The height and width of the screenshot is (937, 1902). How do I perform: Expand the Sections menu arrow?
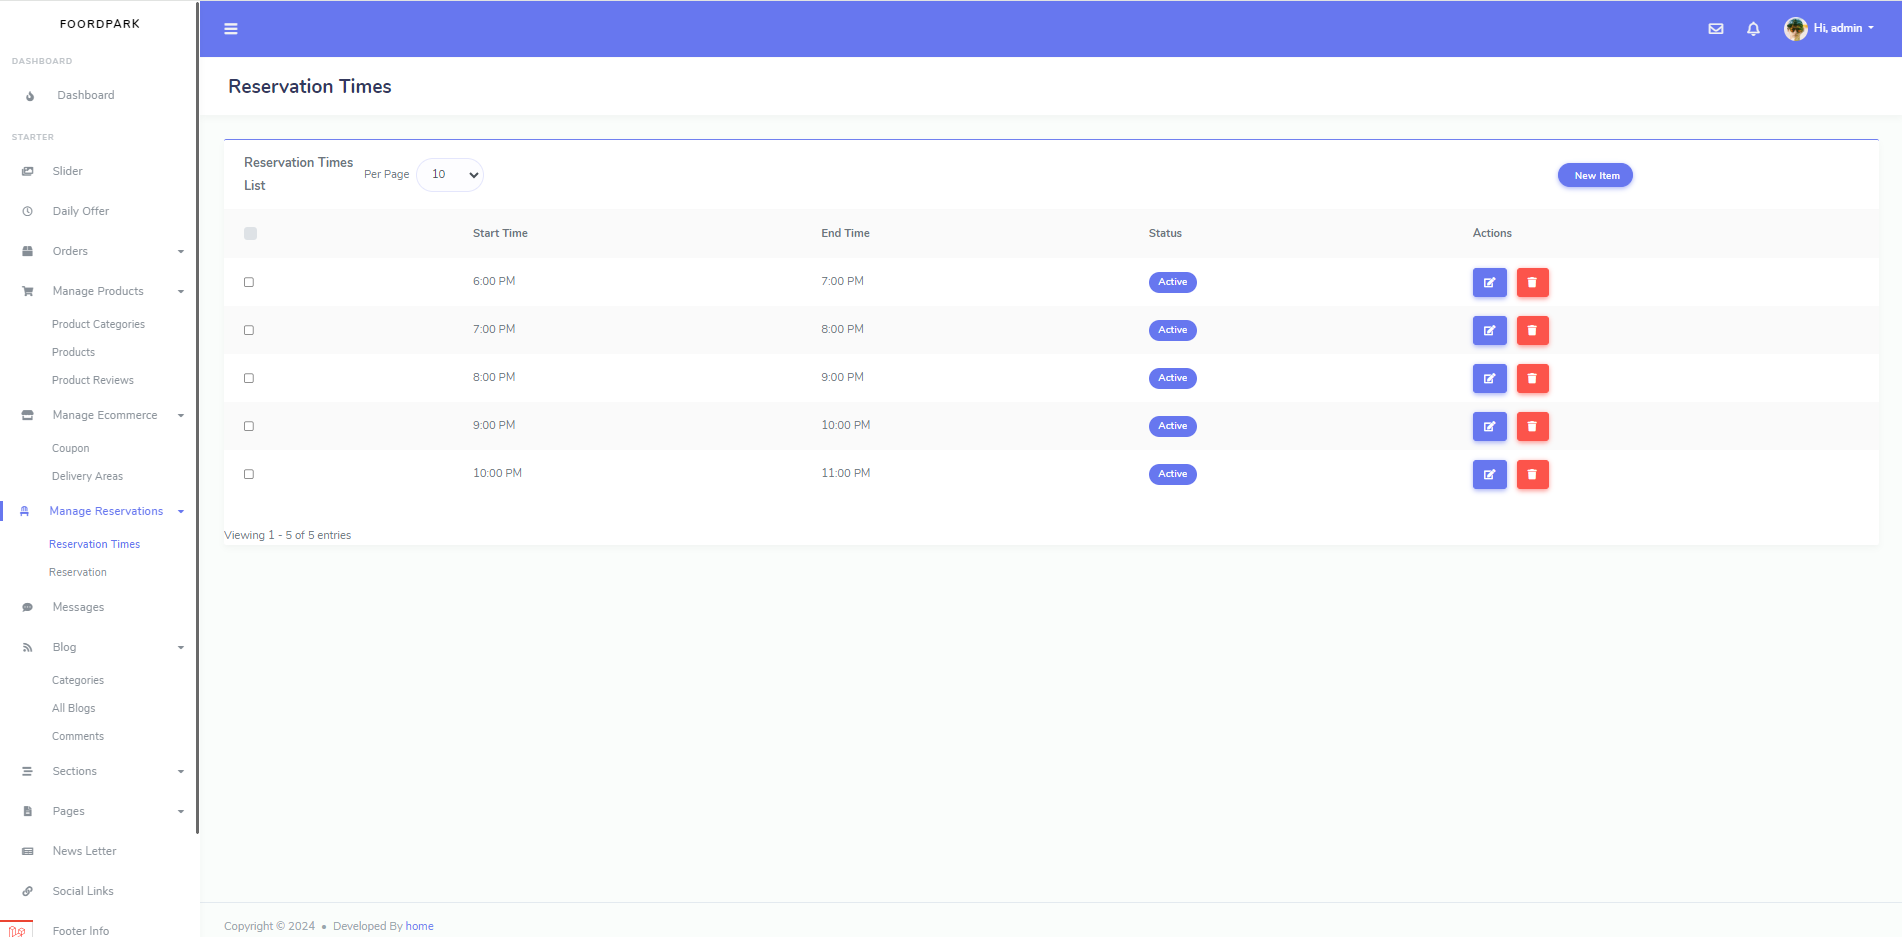tap(181, 772)
